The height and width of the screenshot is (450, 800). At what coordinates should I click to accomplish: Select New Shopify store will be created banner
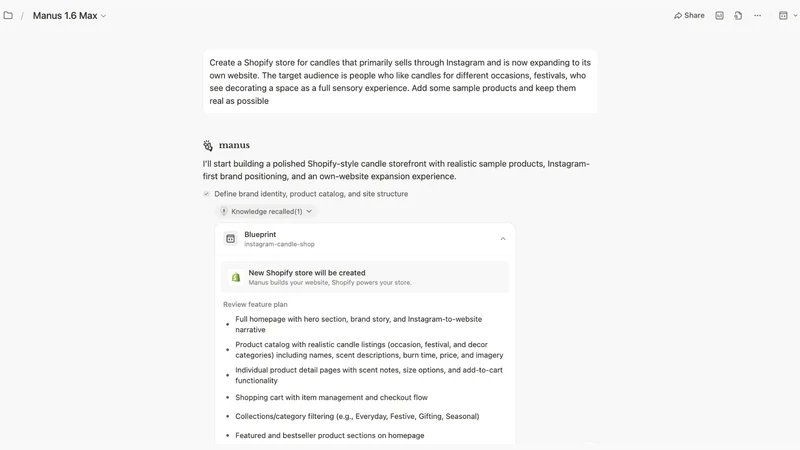click(365, 277)
